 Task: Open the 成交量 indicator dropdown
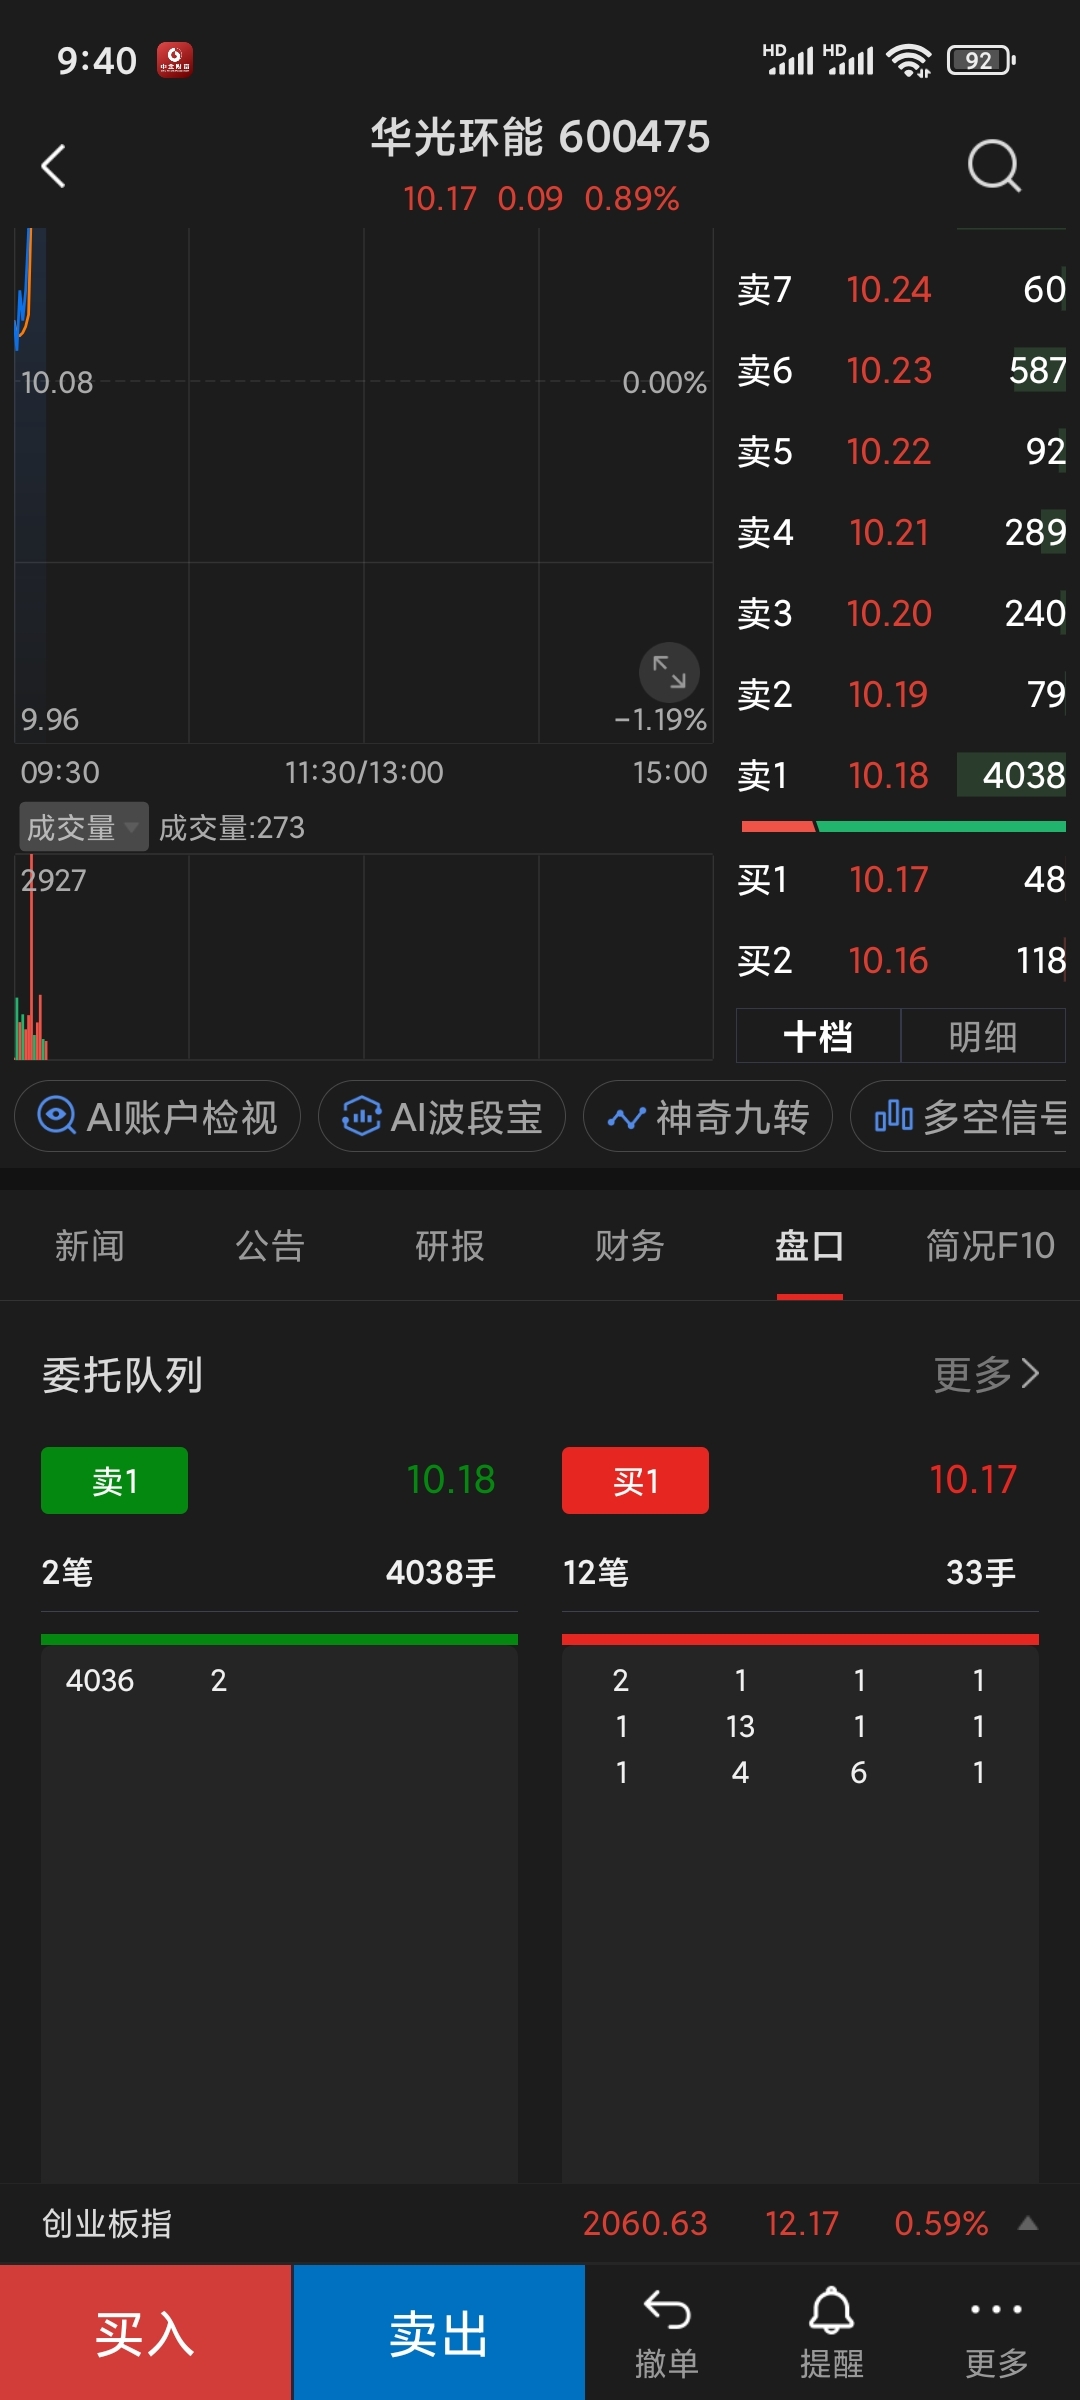click(x=84, y=827)
